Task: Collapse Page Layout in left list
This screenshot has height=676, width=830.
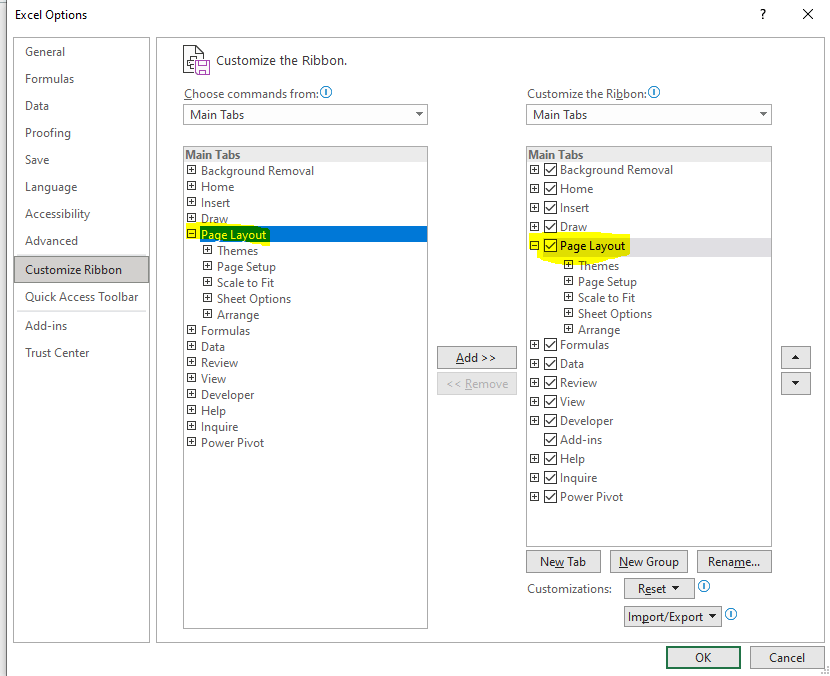Action: [x=192, y=234]
